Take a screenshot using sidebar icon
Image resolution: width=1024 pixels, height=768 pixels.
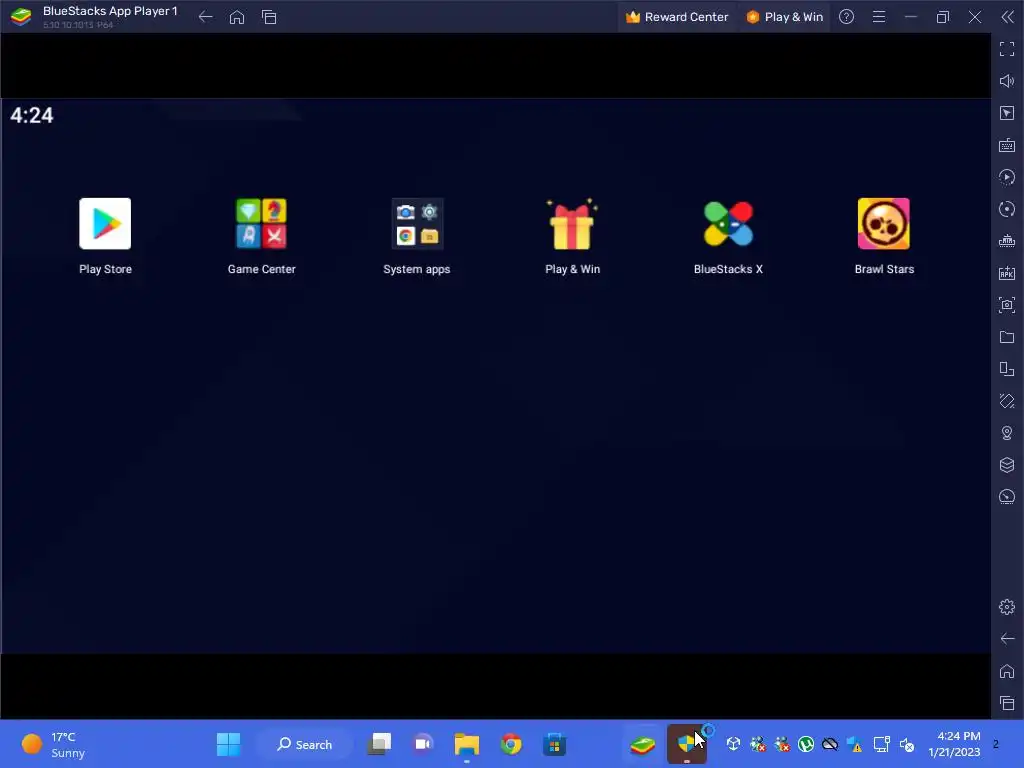[x=1007, y=305]
